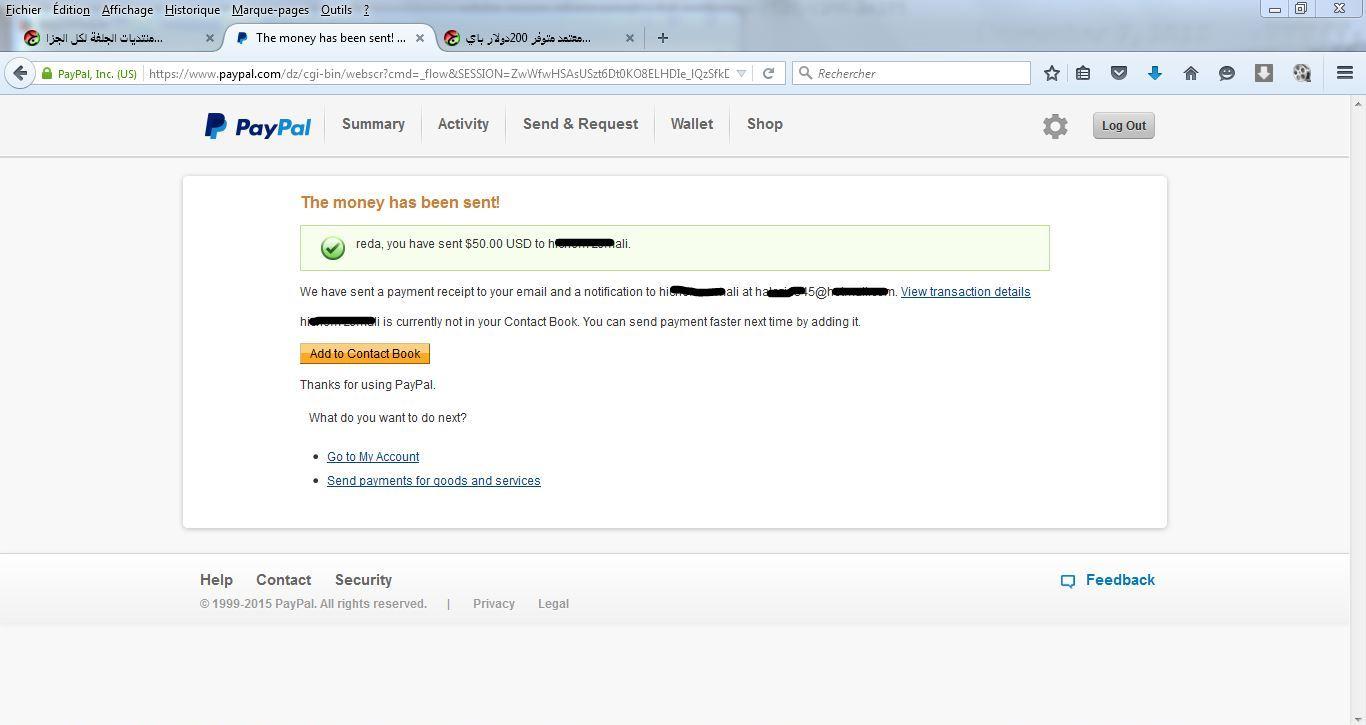
Task: Reload the page with refresh icon
Action: coord(768,73)
